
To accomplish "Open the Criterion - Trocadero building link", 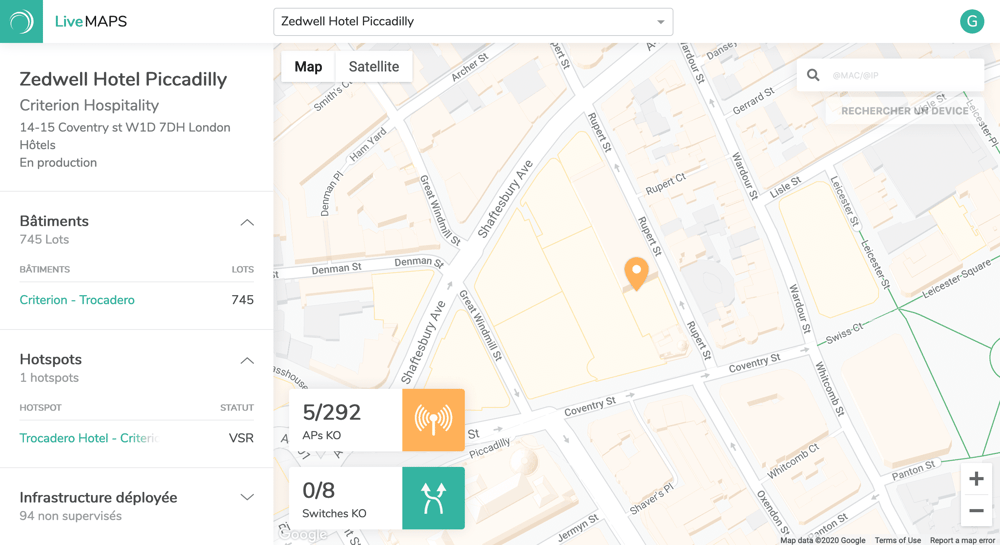I will click(x=77, y=300).
